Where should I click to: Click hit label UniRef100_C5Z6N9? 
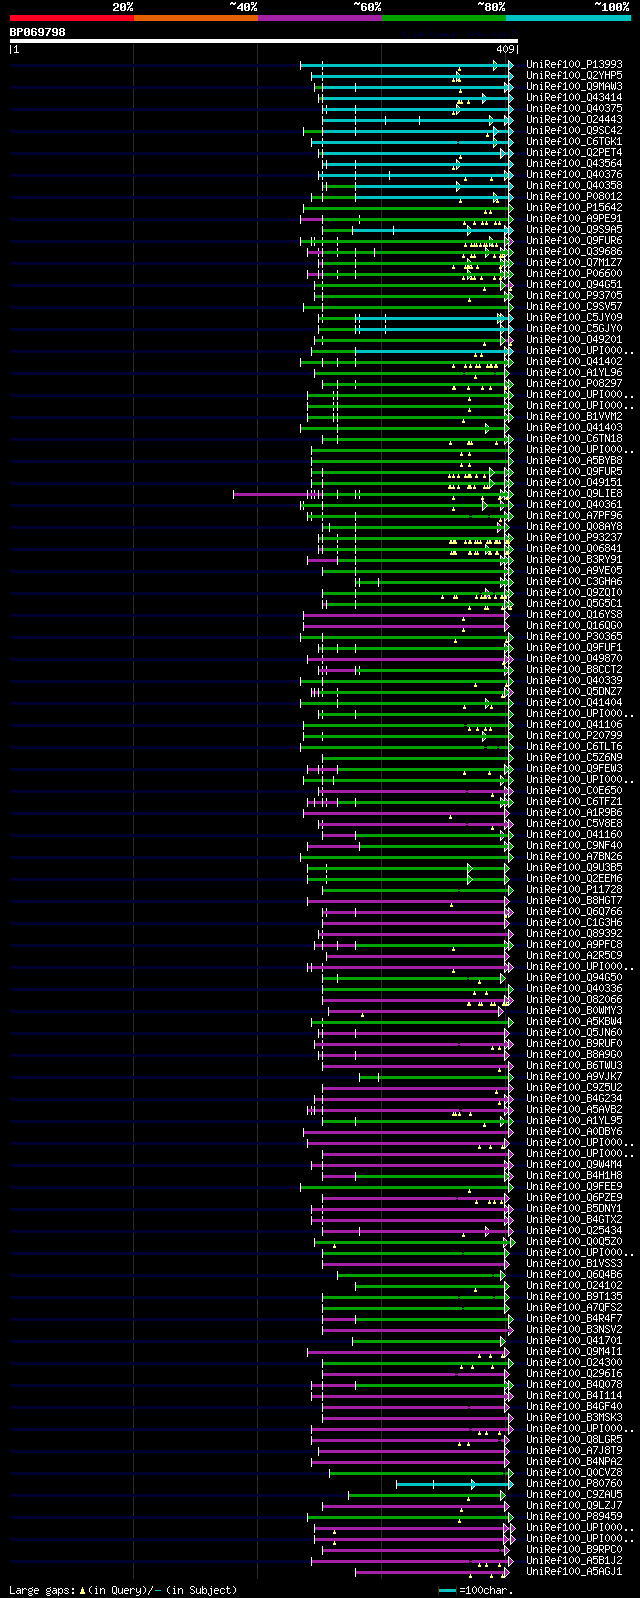click(x=574, y=758)
